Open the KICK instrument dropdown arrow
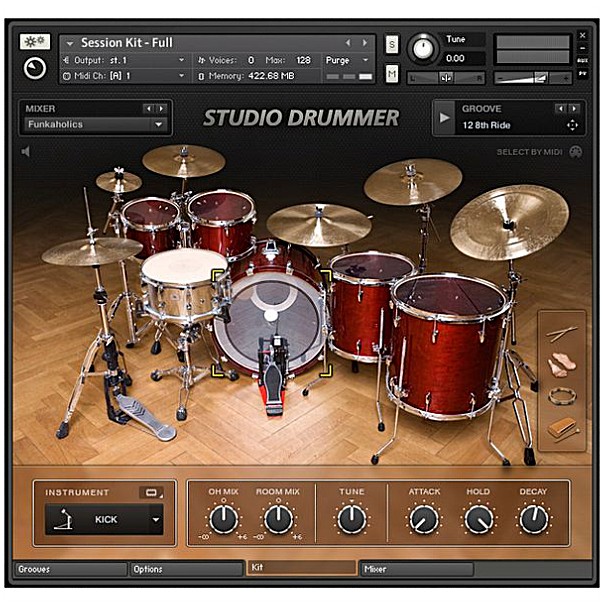 156,520
